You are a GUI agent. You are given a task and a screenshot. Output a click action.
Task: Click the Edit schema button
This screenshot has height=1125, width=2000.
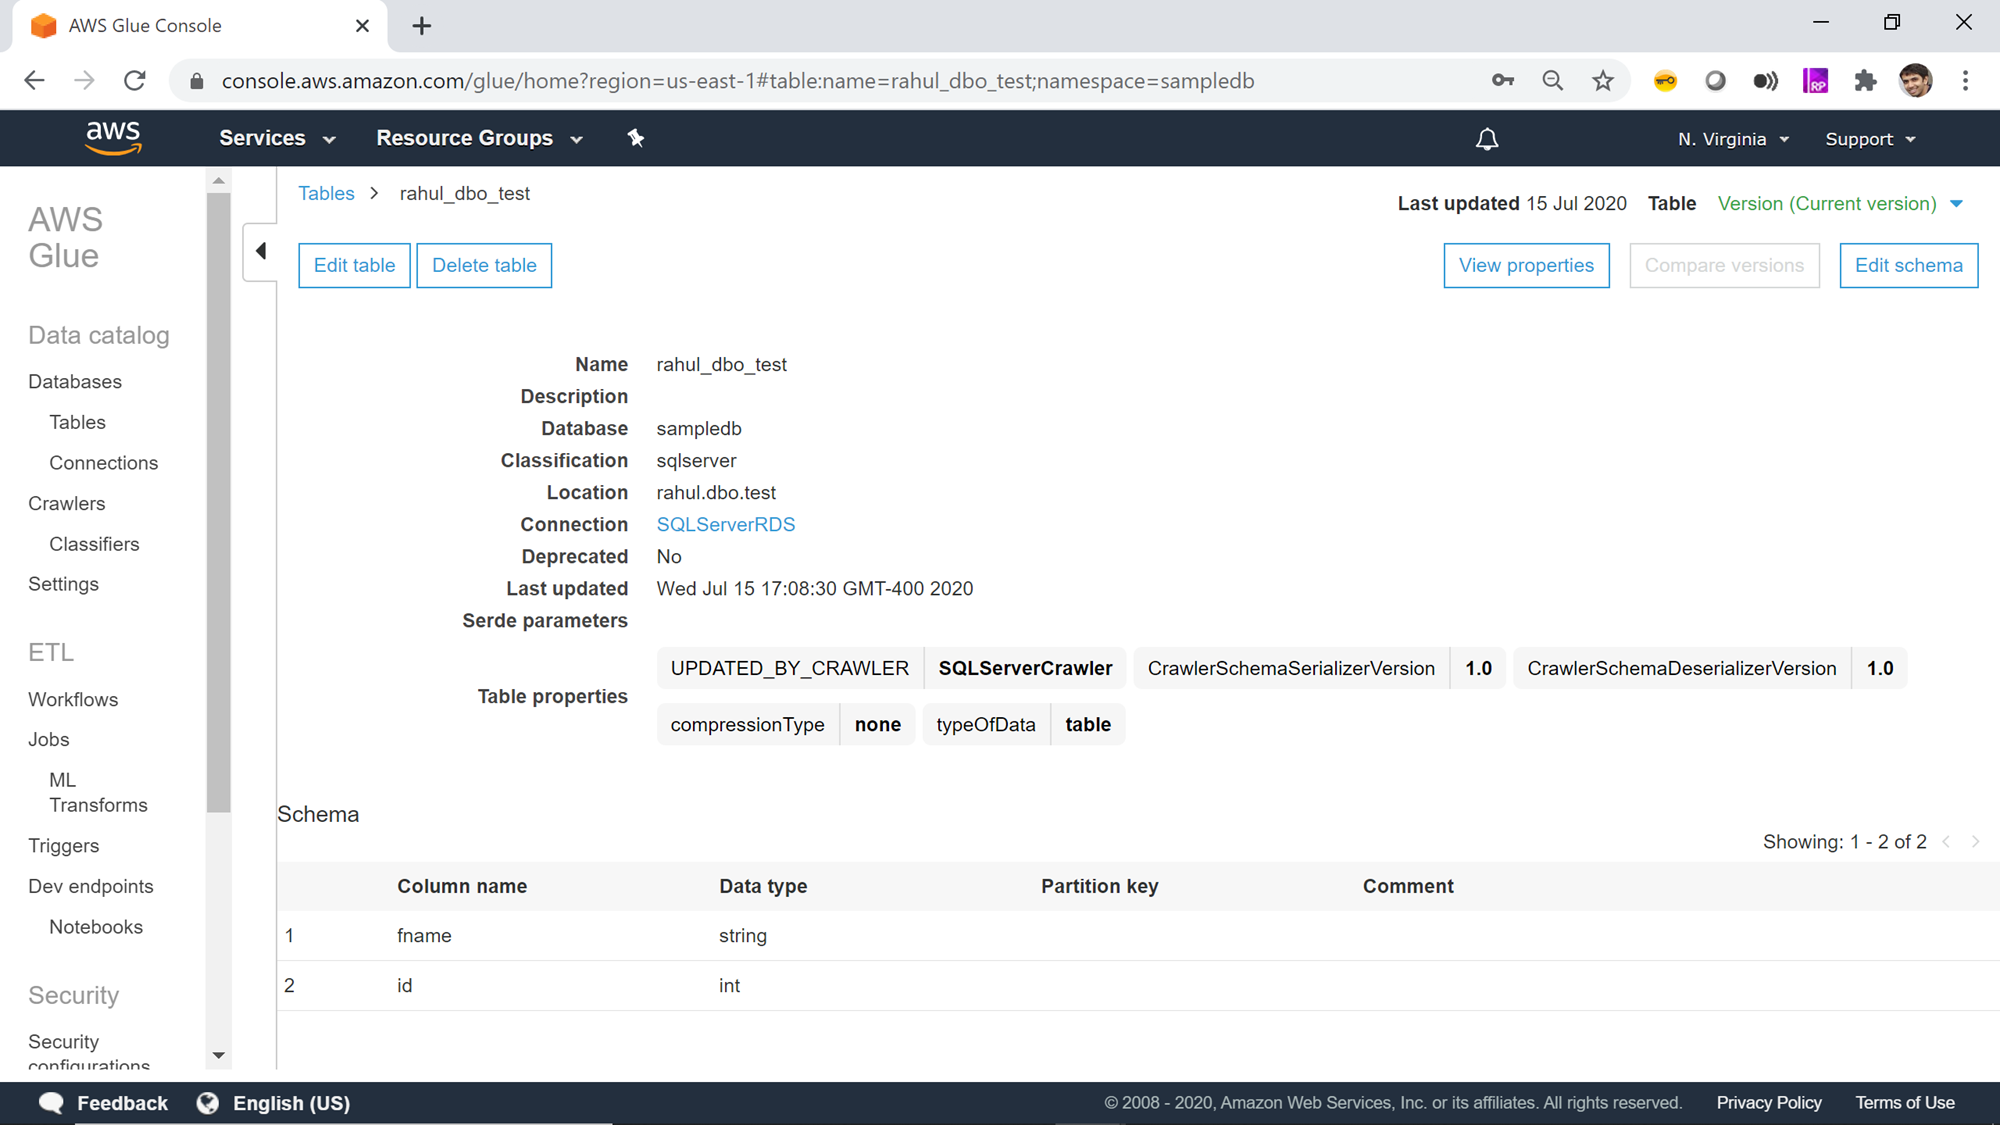pyautogui.click(x=1908, y=265)
